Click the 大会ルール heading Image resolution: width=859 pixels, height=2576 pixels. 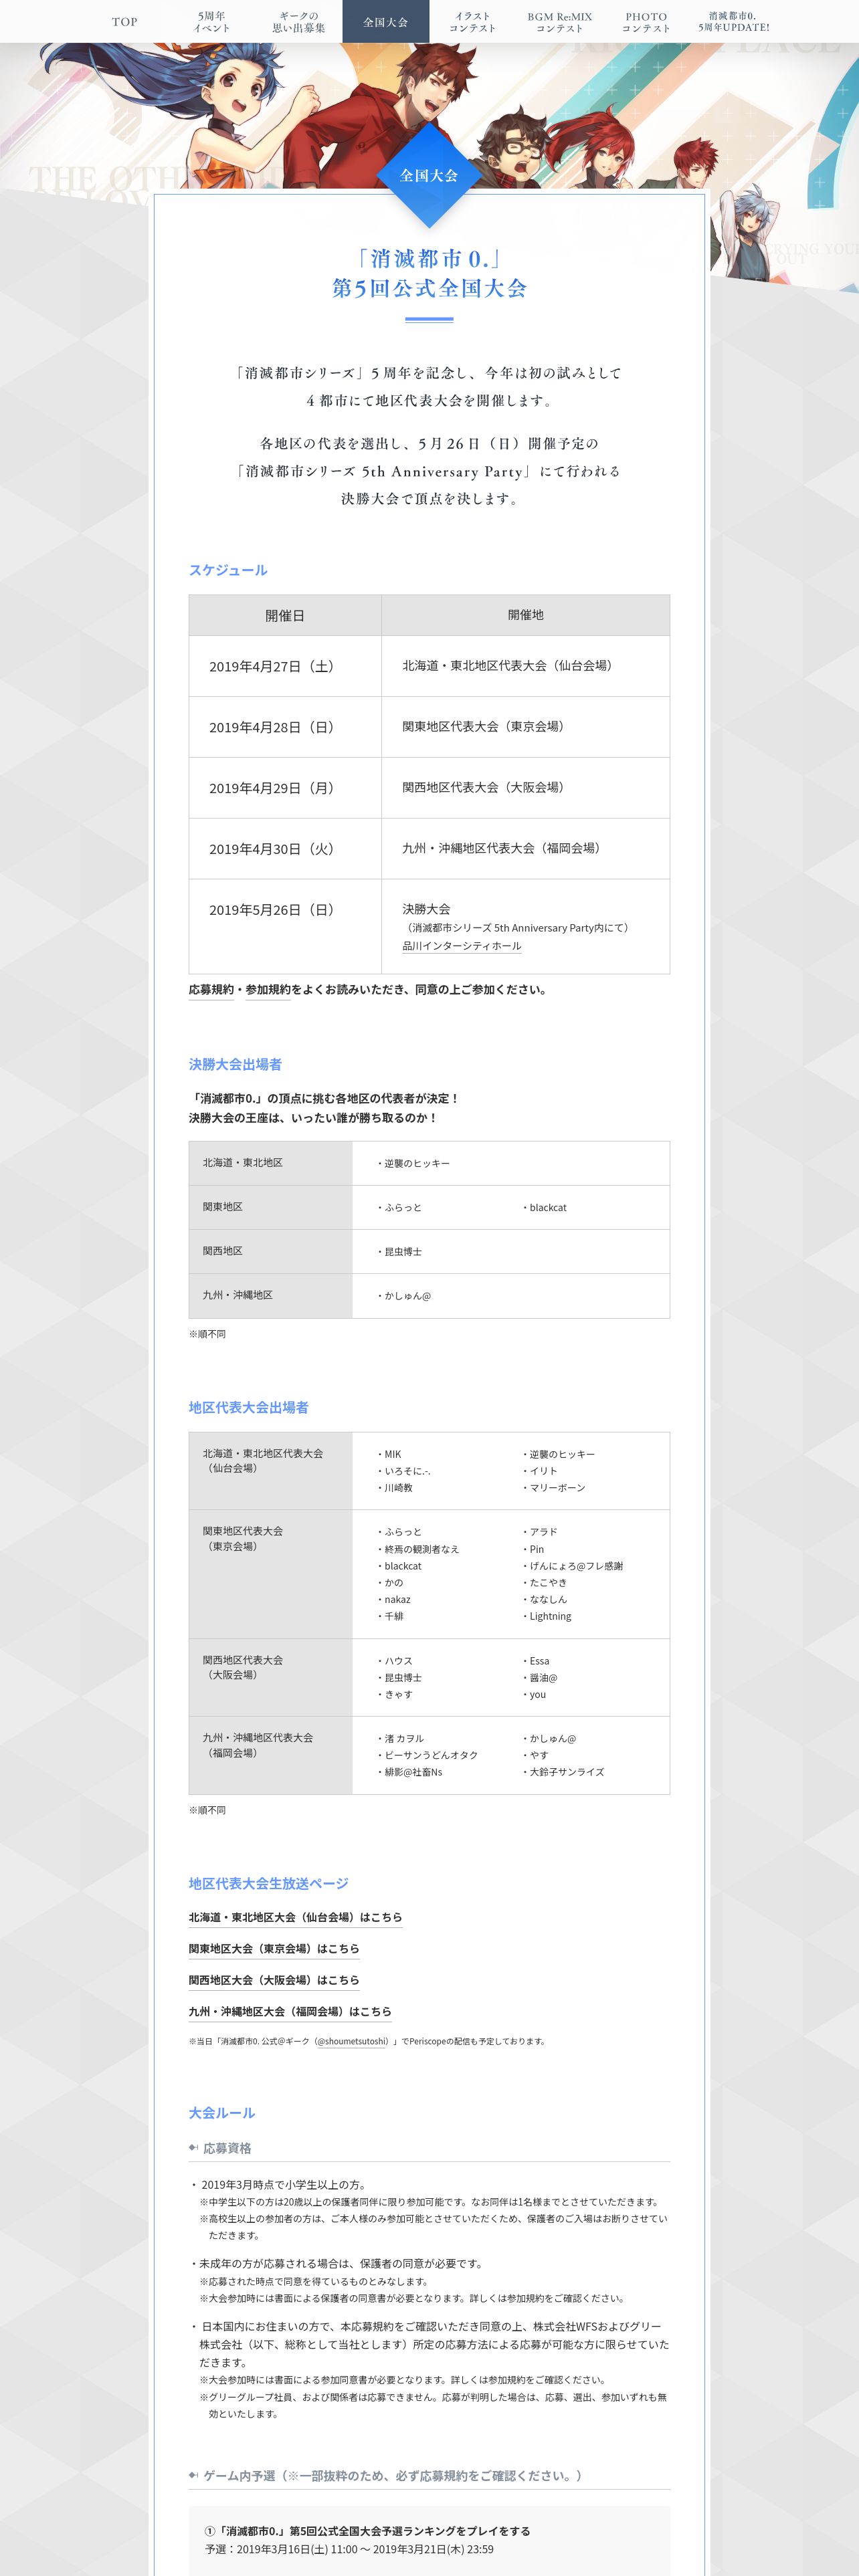[222, 2112]
